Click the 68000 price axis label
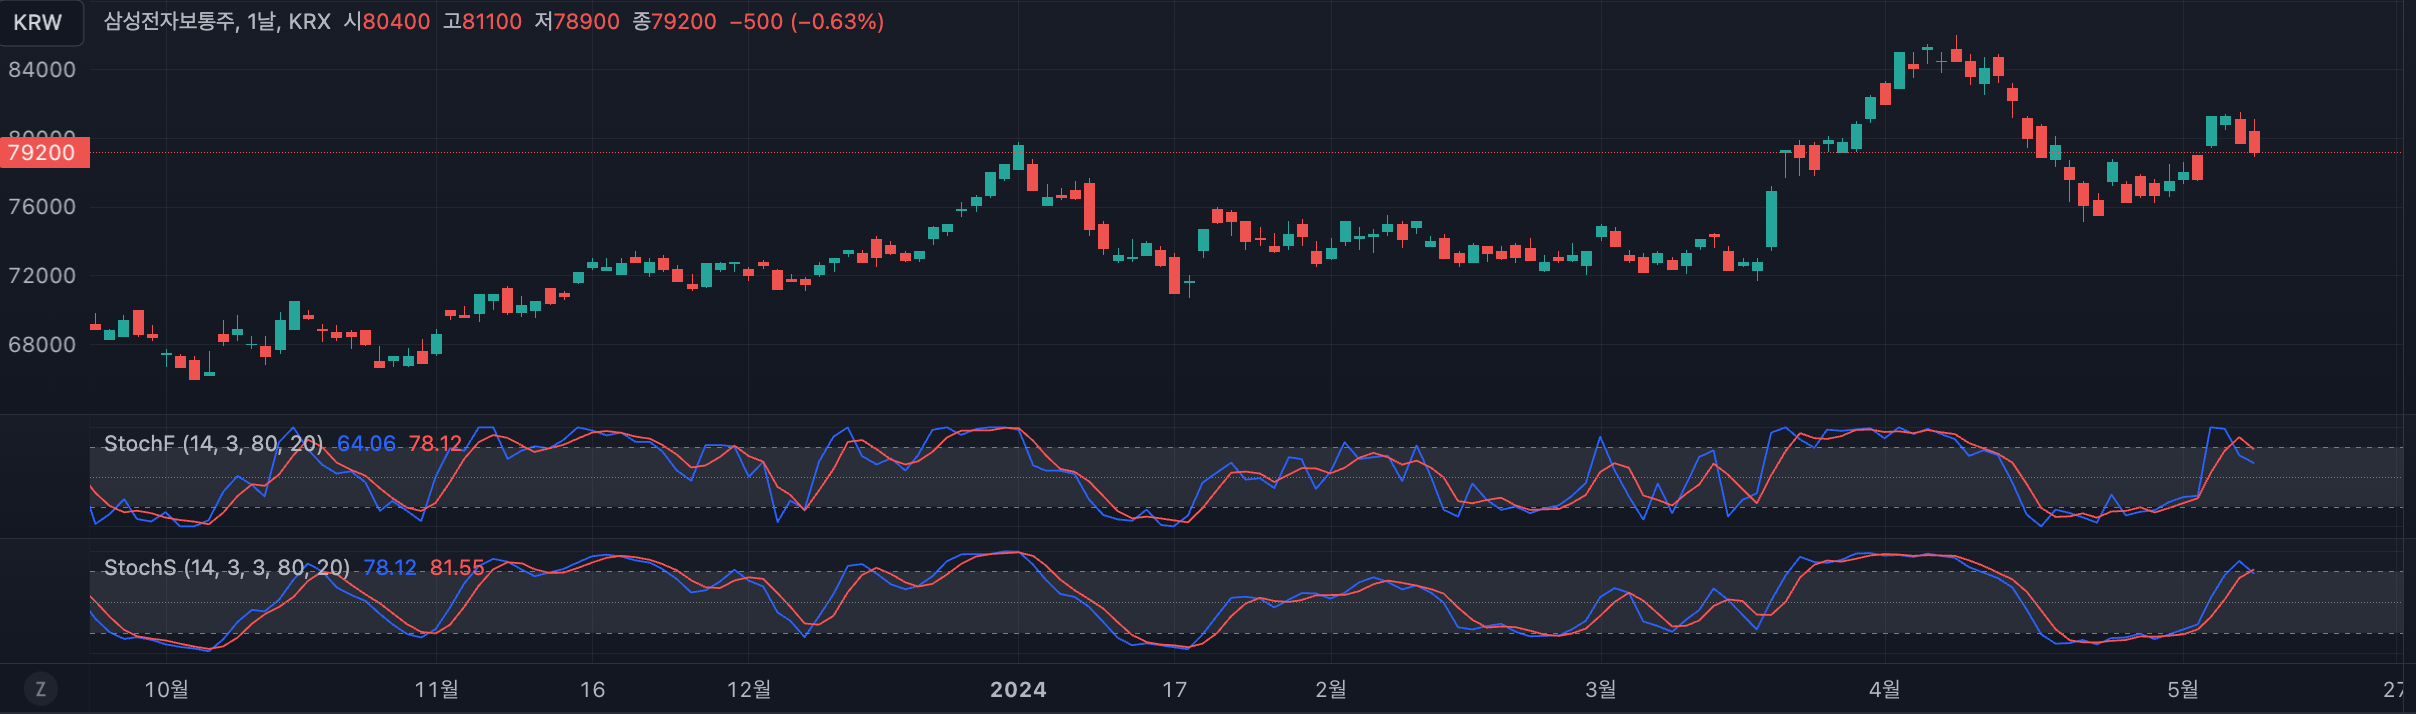2416x714 pixels. tap(42, 345)
